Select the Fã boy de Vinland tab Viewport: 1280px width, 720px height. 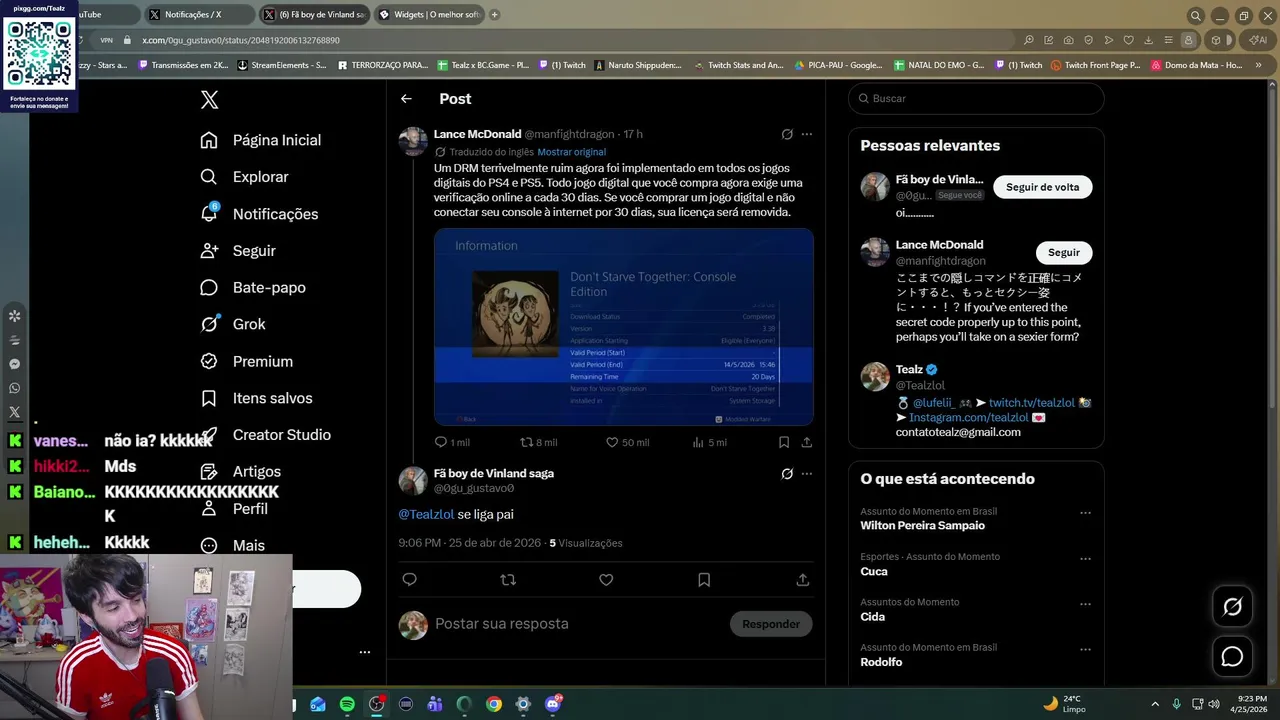tap(313, 15)
